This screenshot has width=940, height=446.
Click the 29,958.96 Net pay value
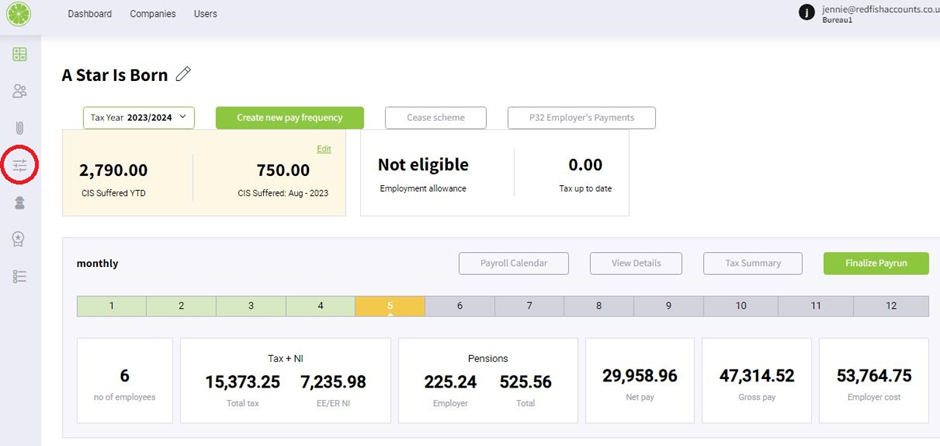640,376
